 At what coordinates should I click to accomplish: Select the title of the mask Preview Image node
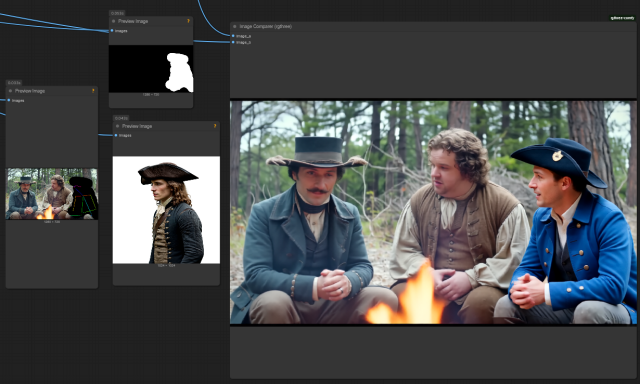(x=133, y=21)
